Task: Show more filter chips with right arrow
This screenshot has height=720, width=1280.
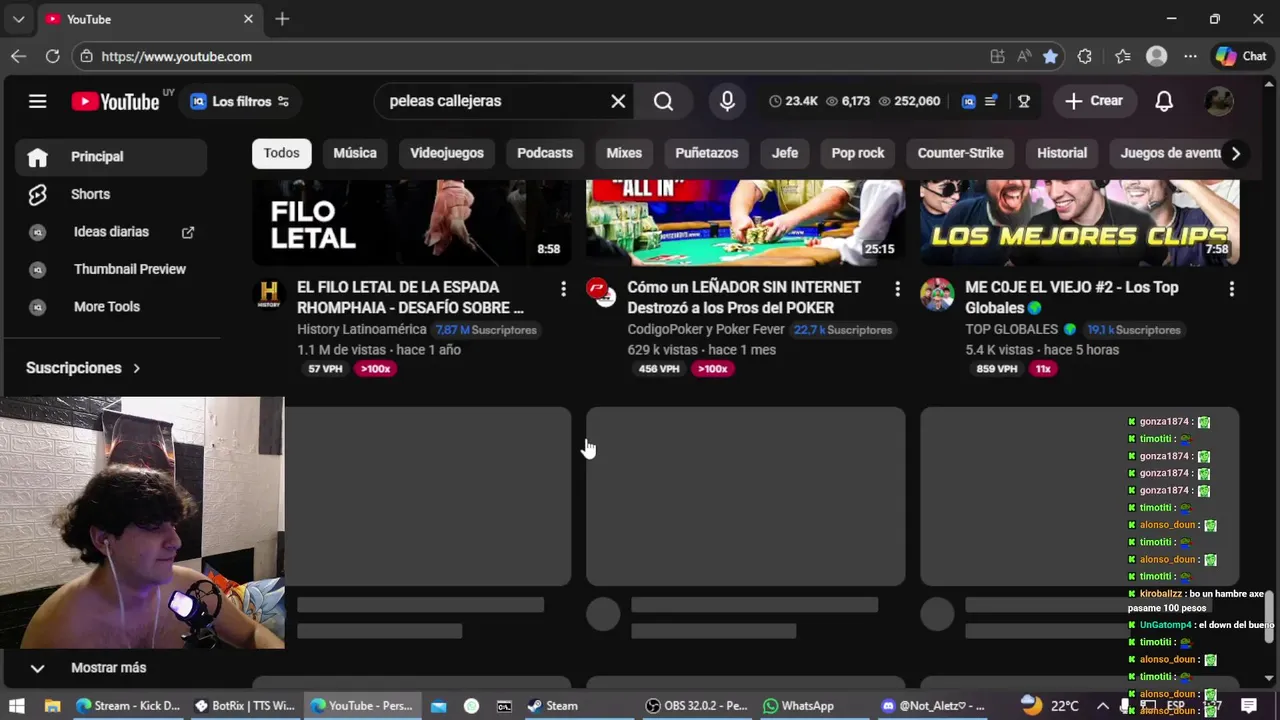Action: point(1235,153)
